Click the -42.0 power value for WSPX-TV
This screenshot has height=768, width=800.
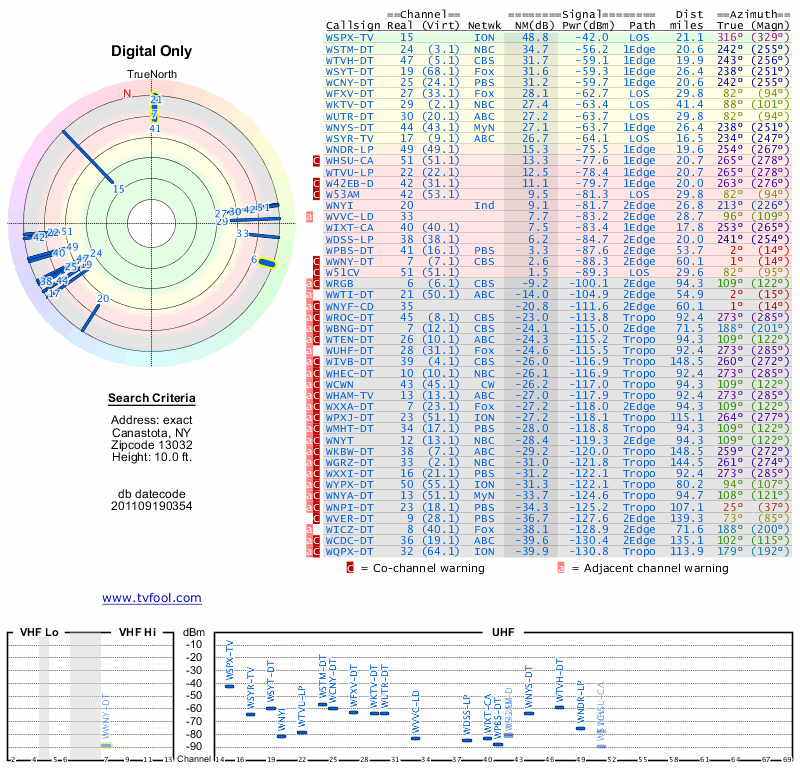(592, 38)
